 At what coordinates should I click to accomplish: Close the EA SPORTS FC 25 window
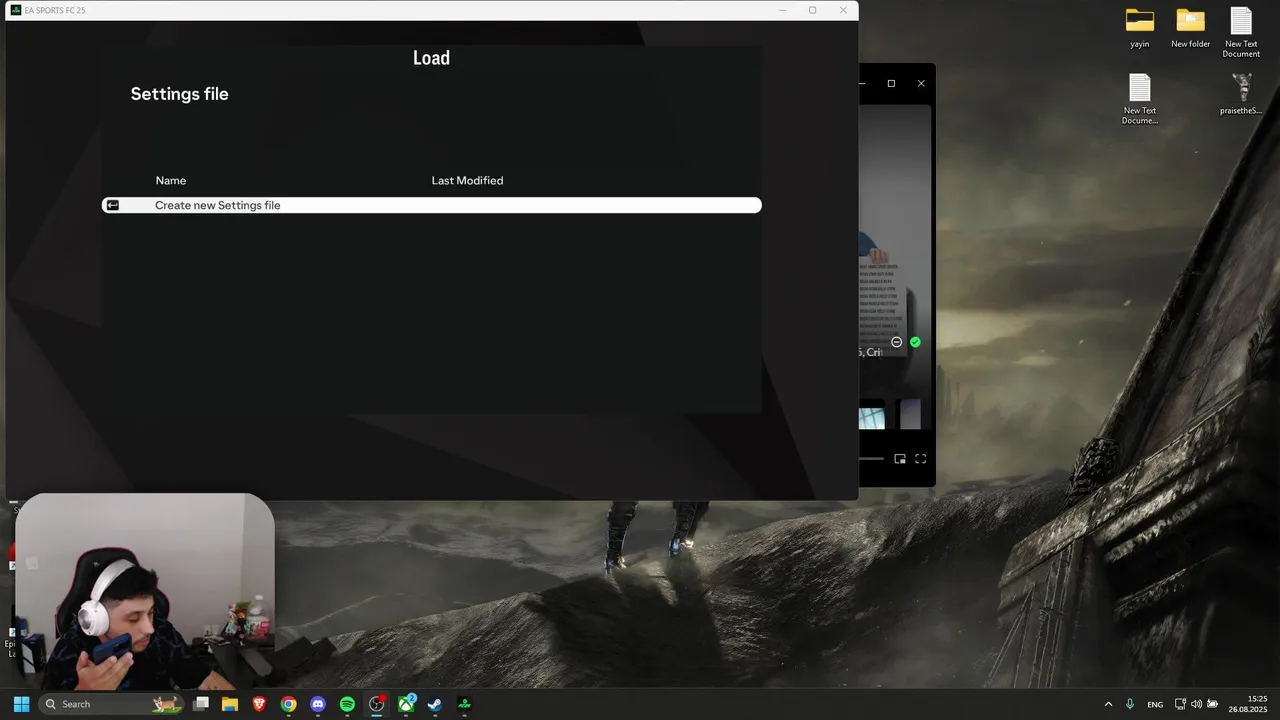click(843, 10)
